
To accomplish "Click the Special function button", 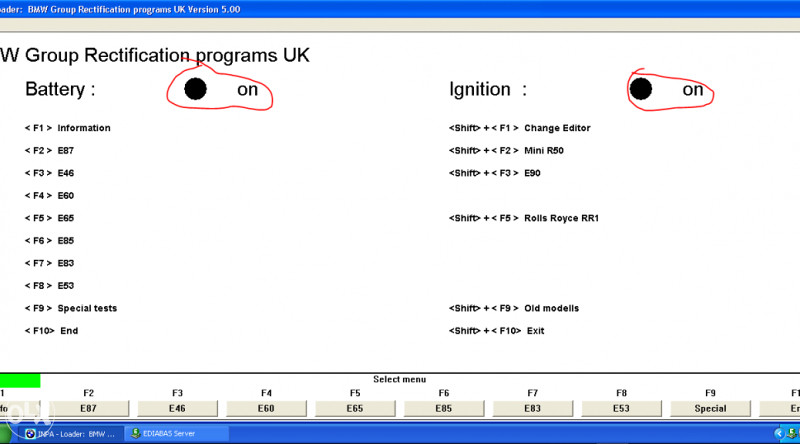I will 710,408.
